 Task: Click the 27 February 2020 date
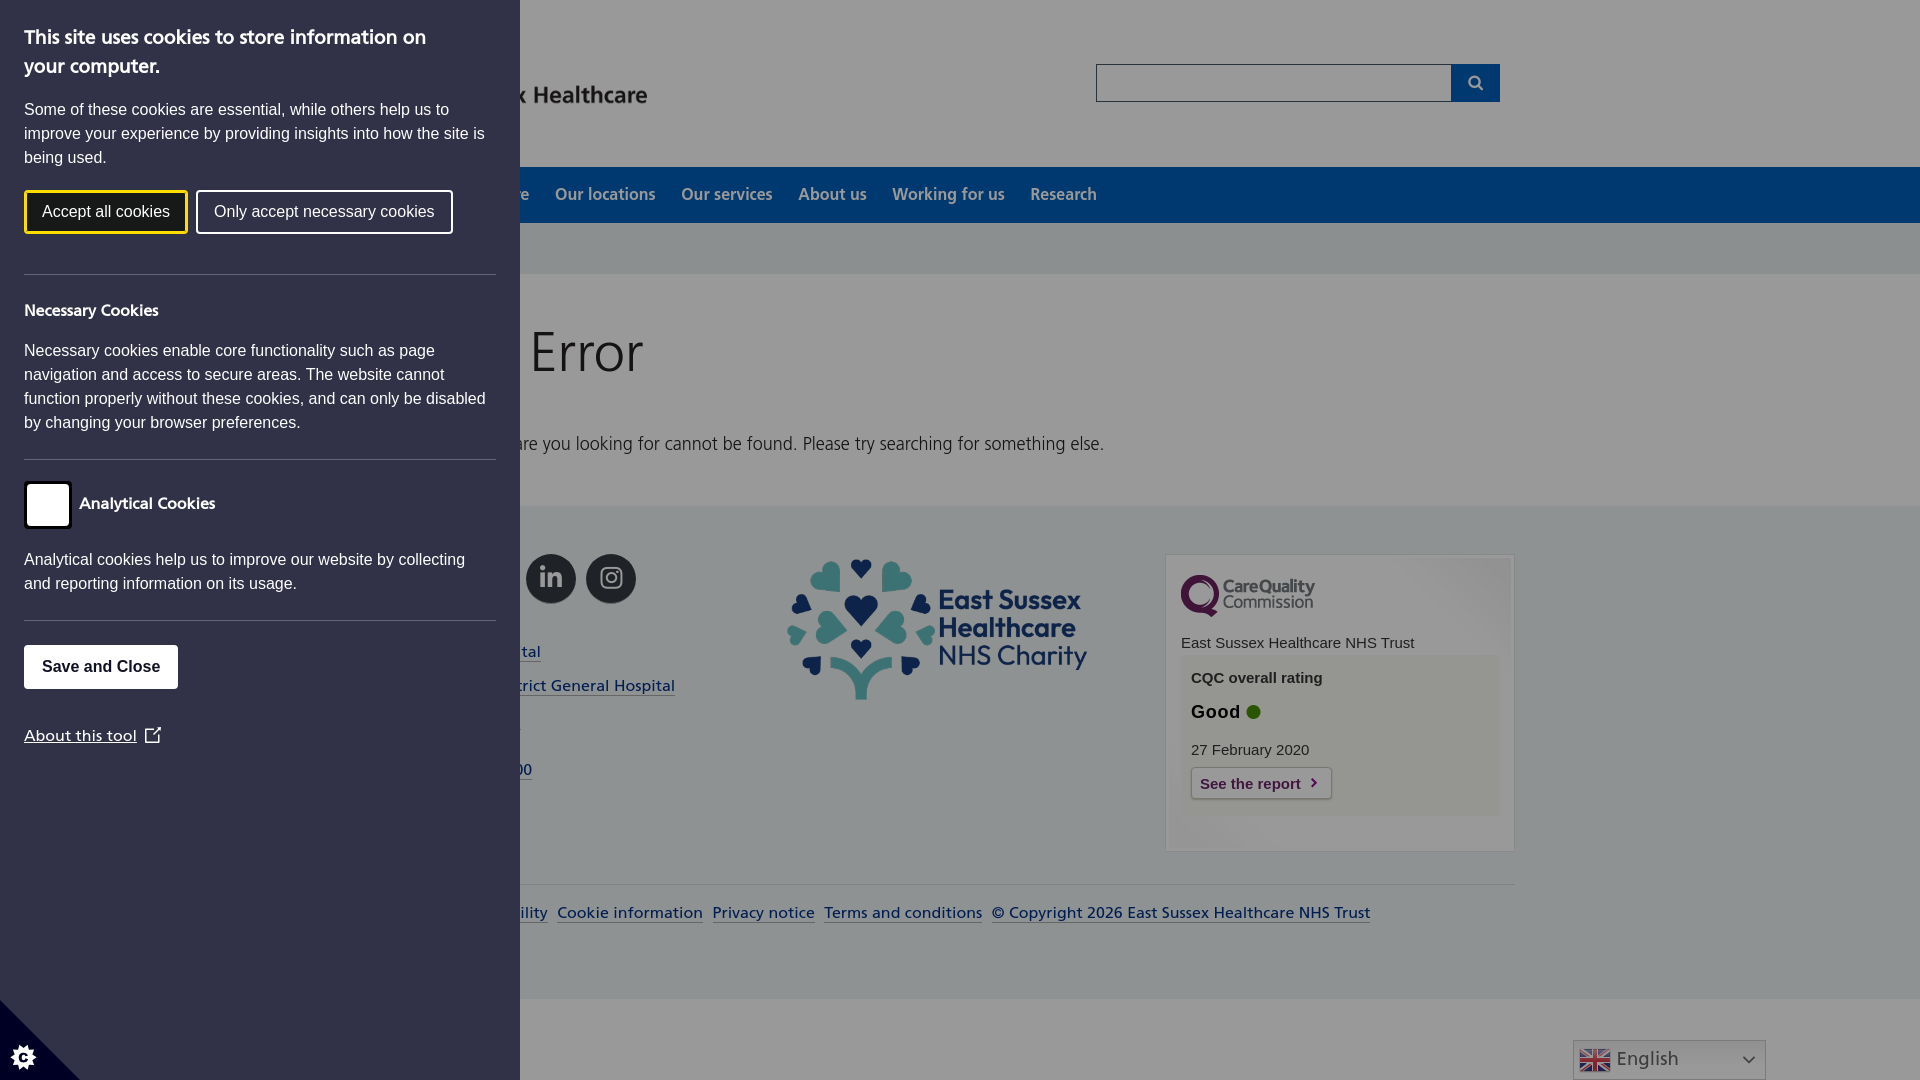point(1250,750)
